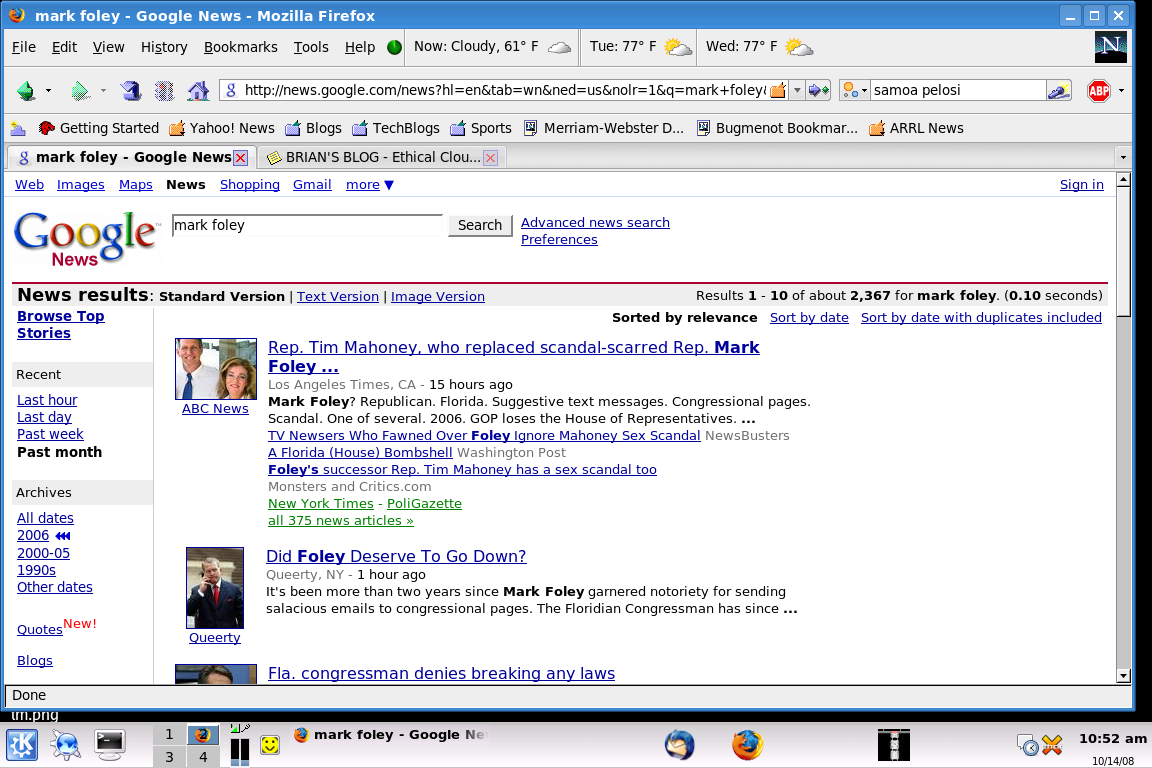The height and width of the screenshot is (768, 1152).
Task: Click in the mark foley search field
Action: (x=307, y=225)
